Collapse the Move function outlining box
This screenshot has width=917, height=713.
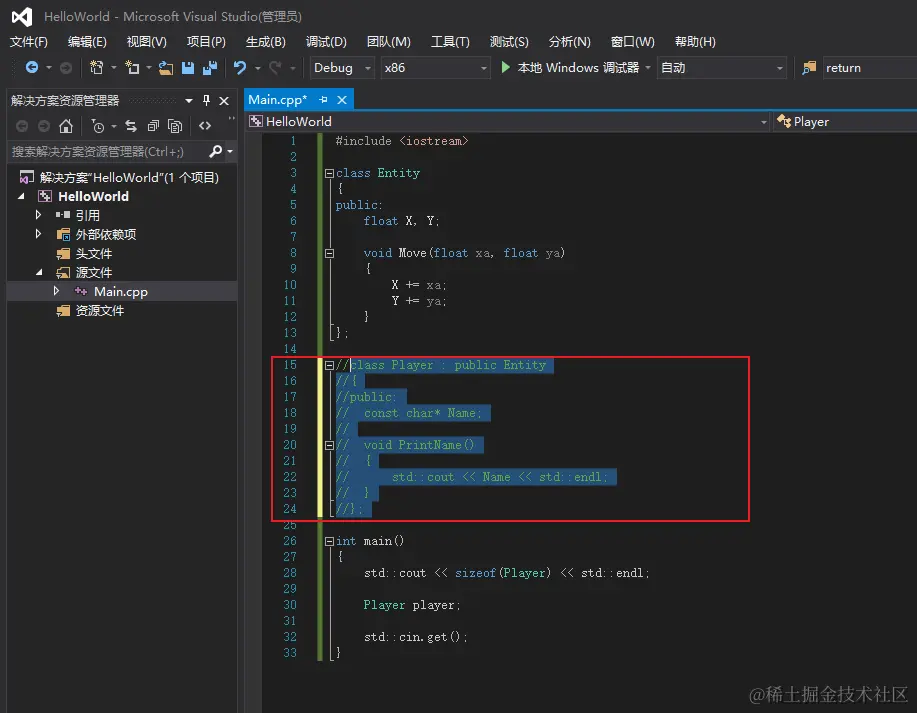point(329,253)
